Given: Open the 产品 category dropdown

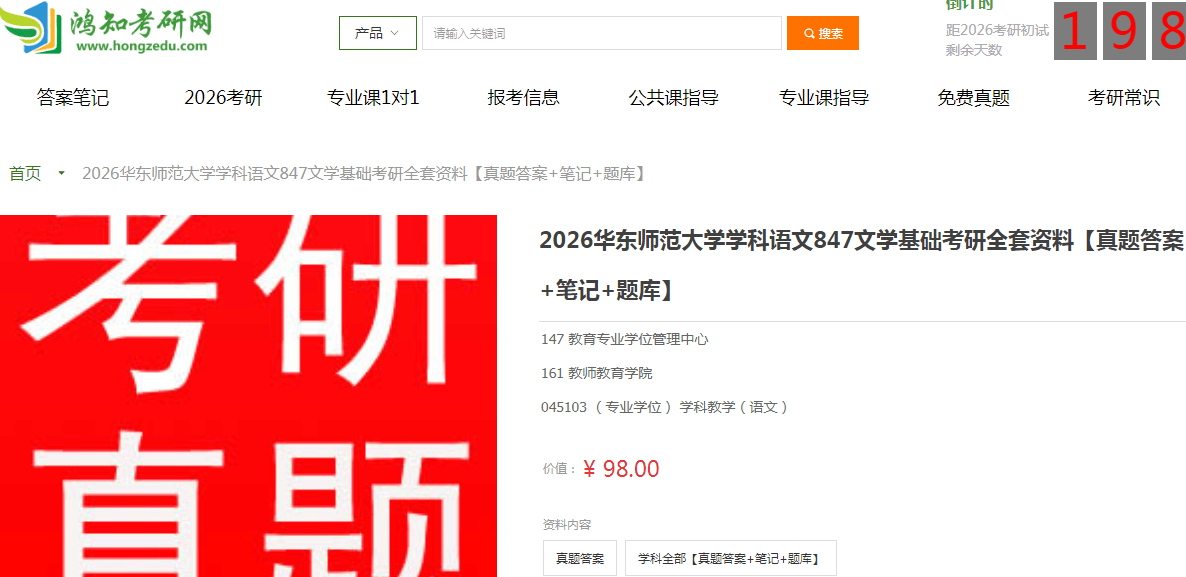Looking at the screenshot, I should pos(377,33).
